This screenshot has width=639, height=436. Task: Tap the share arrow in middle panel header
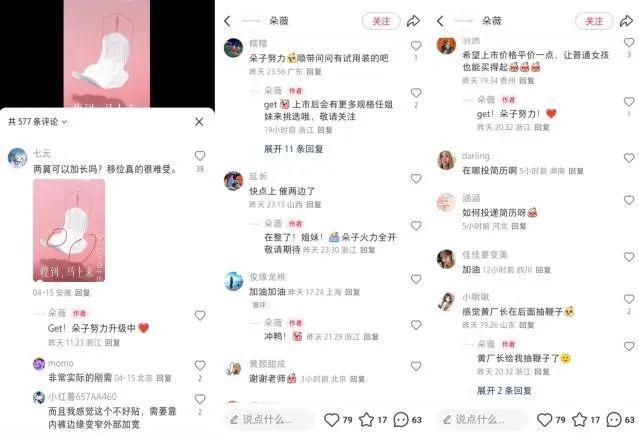(x=413, y=21)
